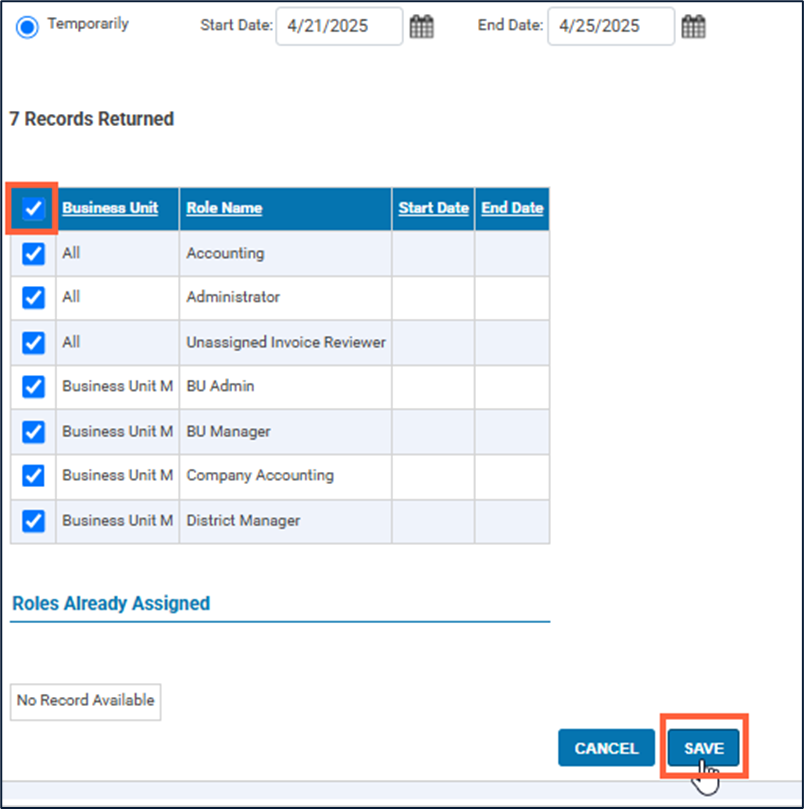The image size is (804, 809).
Task: Toggle the select-all header checkbox
Action: click(x=34, y=208)
